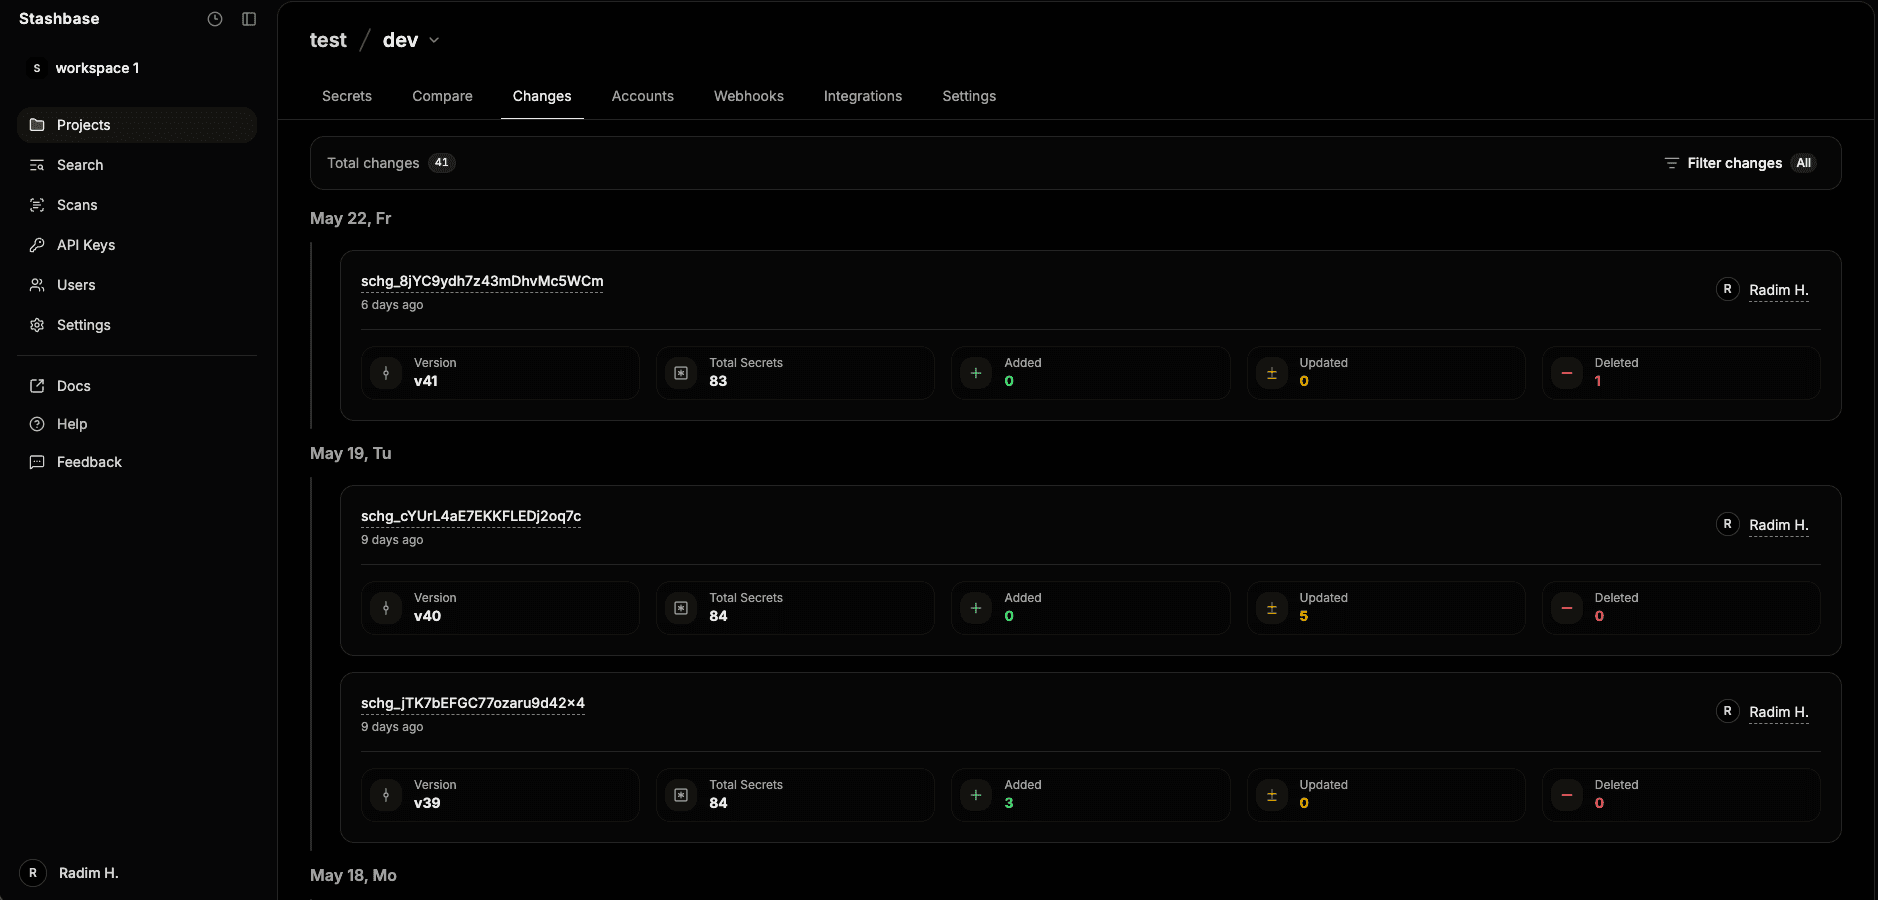Image resolution: width=1878 pixels, height=900 pixels.
Task: Click the test project breadcrumb
Action: point(328,40)
